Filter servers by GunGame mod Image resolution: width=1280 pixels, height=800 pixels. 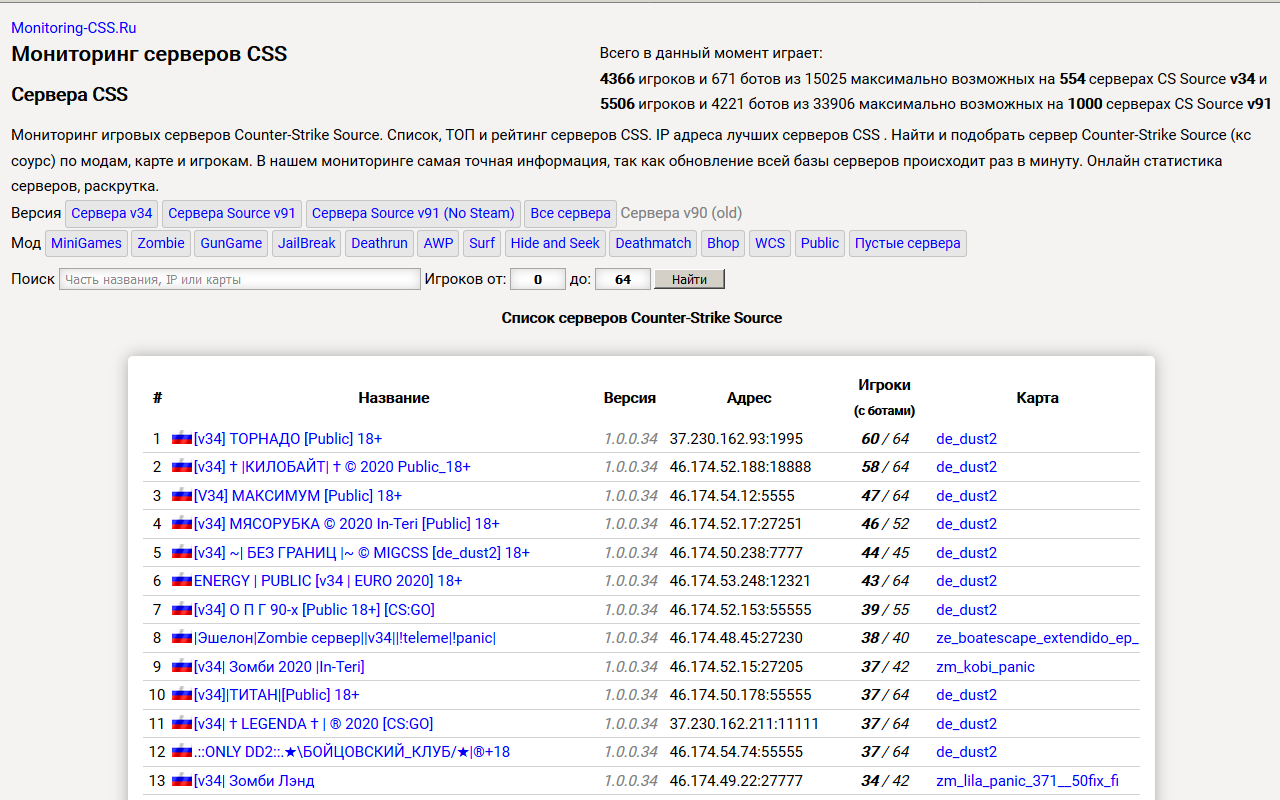[231, 243]
